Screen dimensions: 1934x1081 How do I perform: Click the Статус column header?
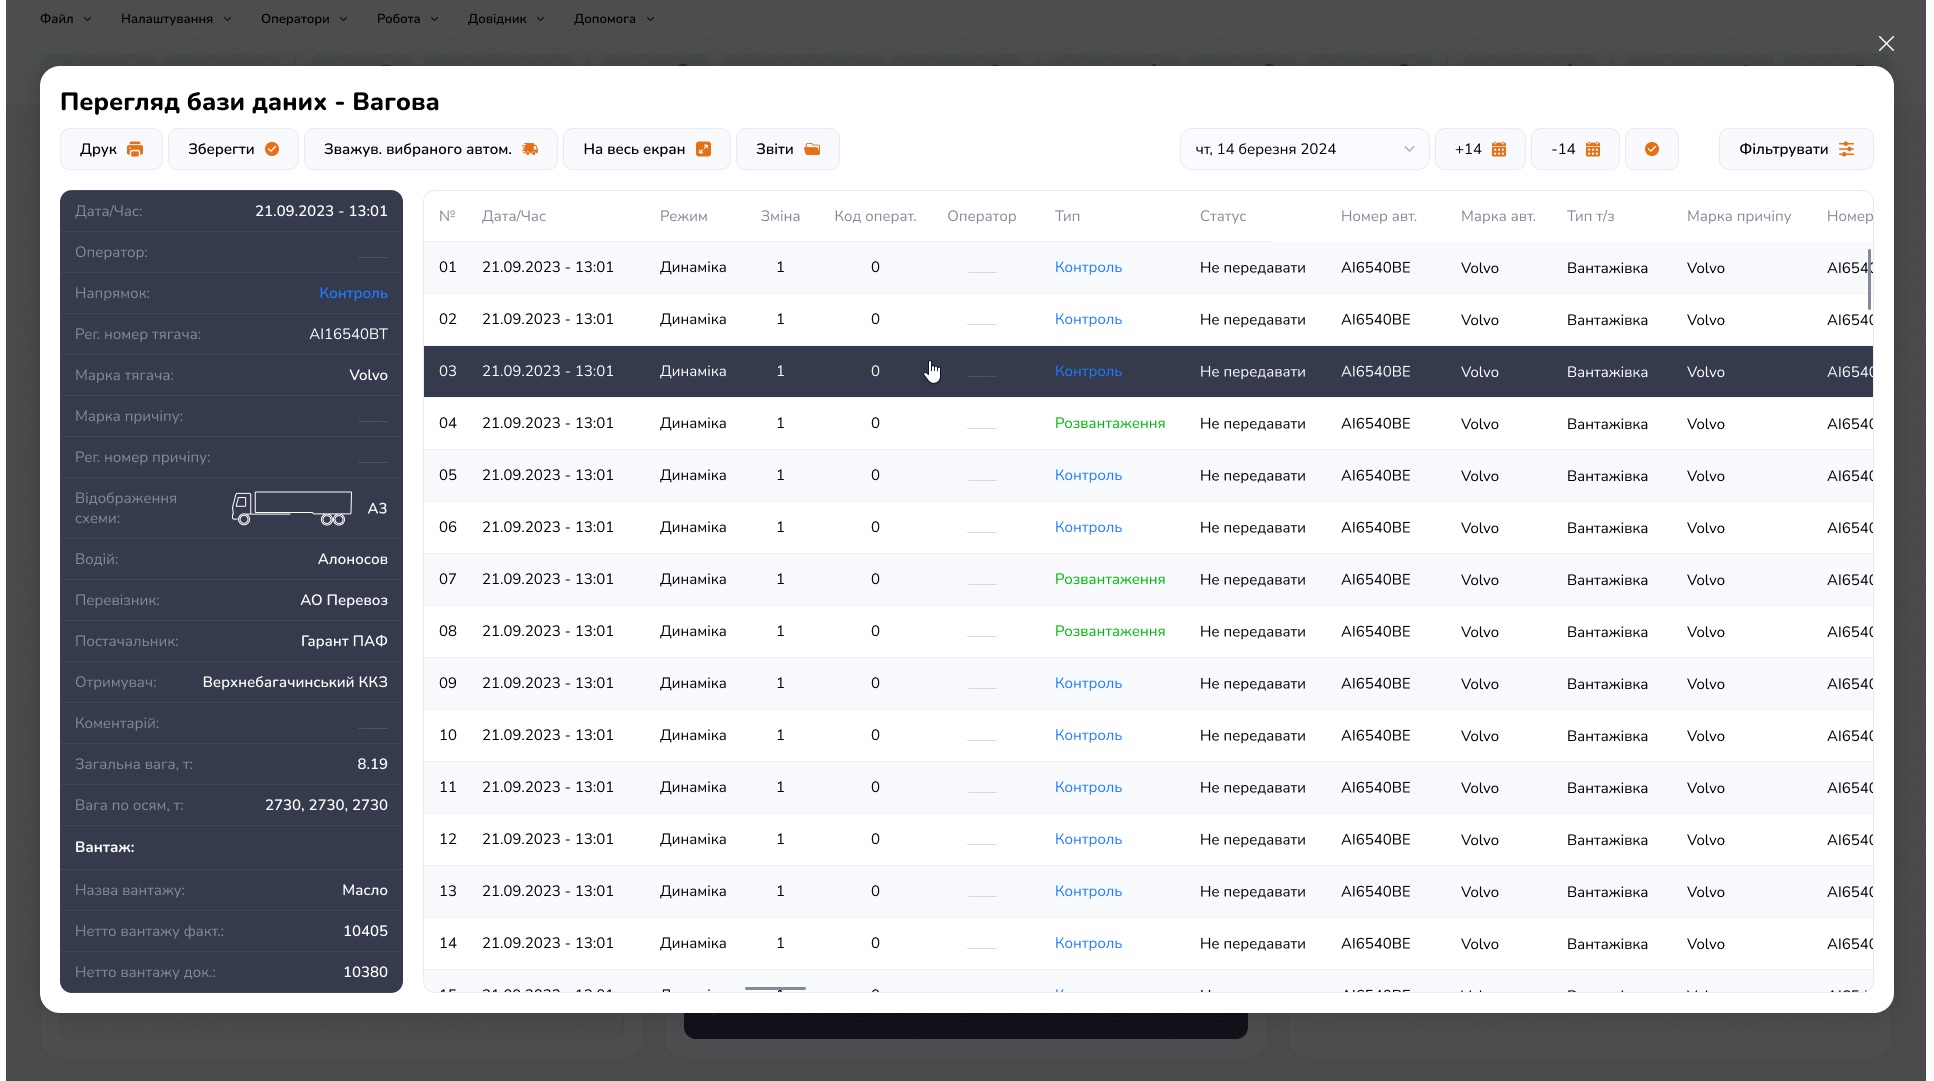pos(1223,216)
